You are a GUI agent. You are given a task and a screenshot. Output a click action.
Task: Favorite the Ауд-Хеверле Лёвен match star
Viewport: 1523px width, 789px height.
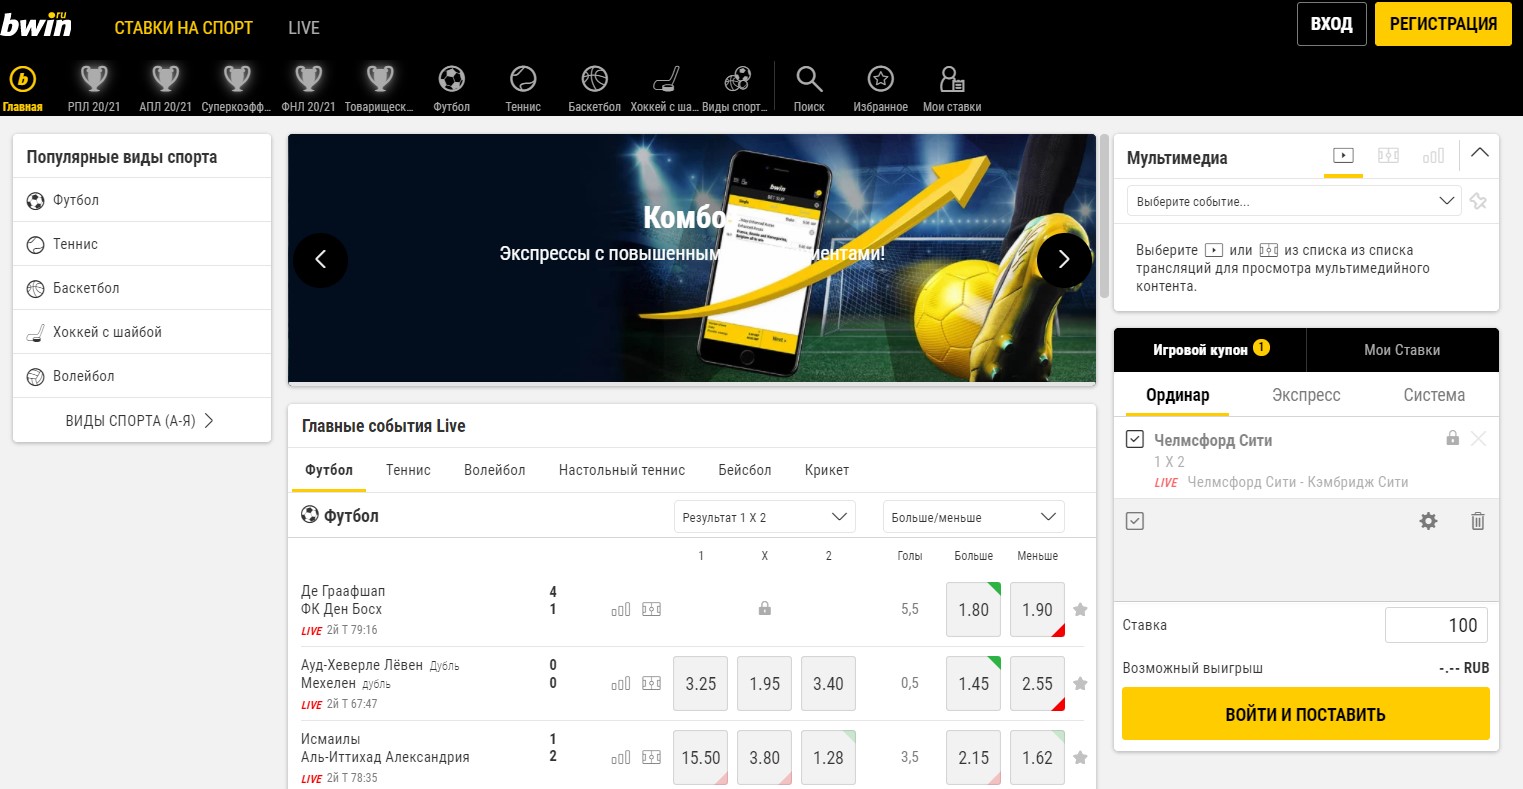tap(1080, 683)
